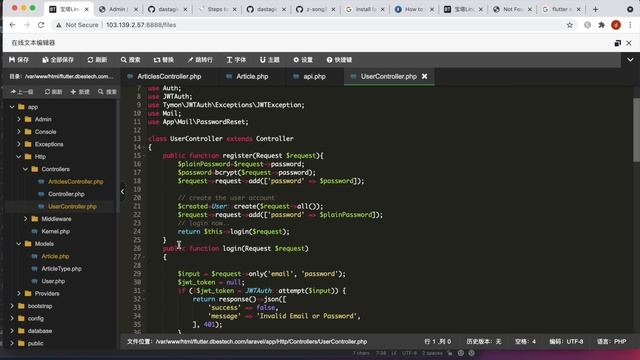The width and height of the screenshot is (640, 360).
Task: Click the 刷新 refresh button in top toolbar
Action: [x=97, y=60]
